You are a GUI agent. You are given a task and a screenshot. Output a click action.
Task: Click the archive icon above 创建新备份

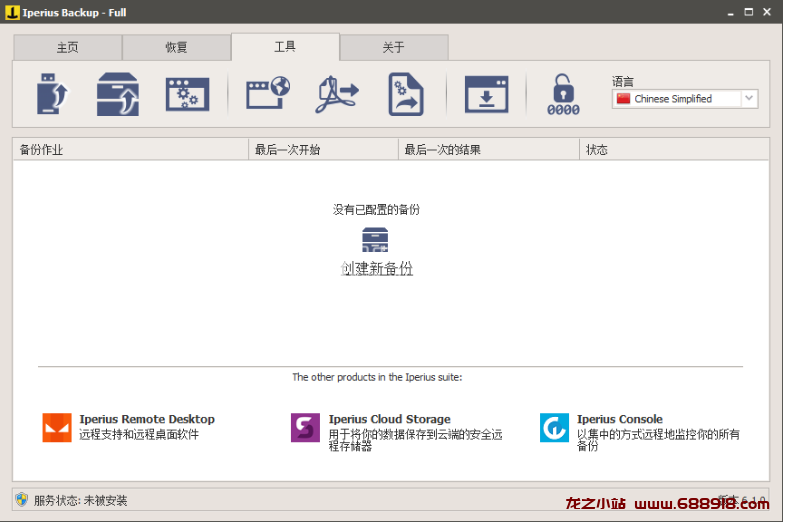click(375, 240)
